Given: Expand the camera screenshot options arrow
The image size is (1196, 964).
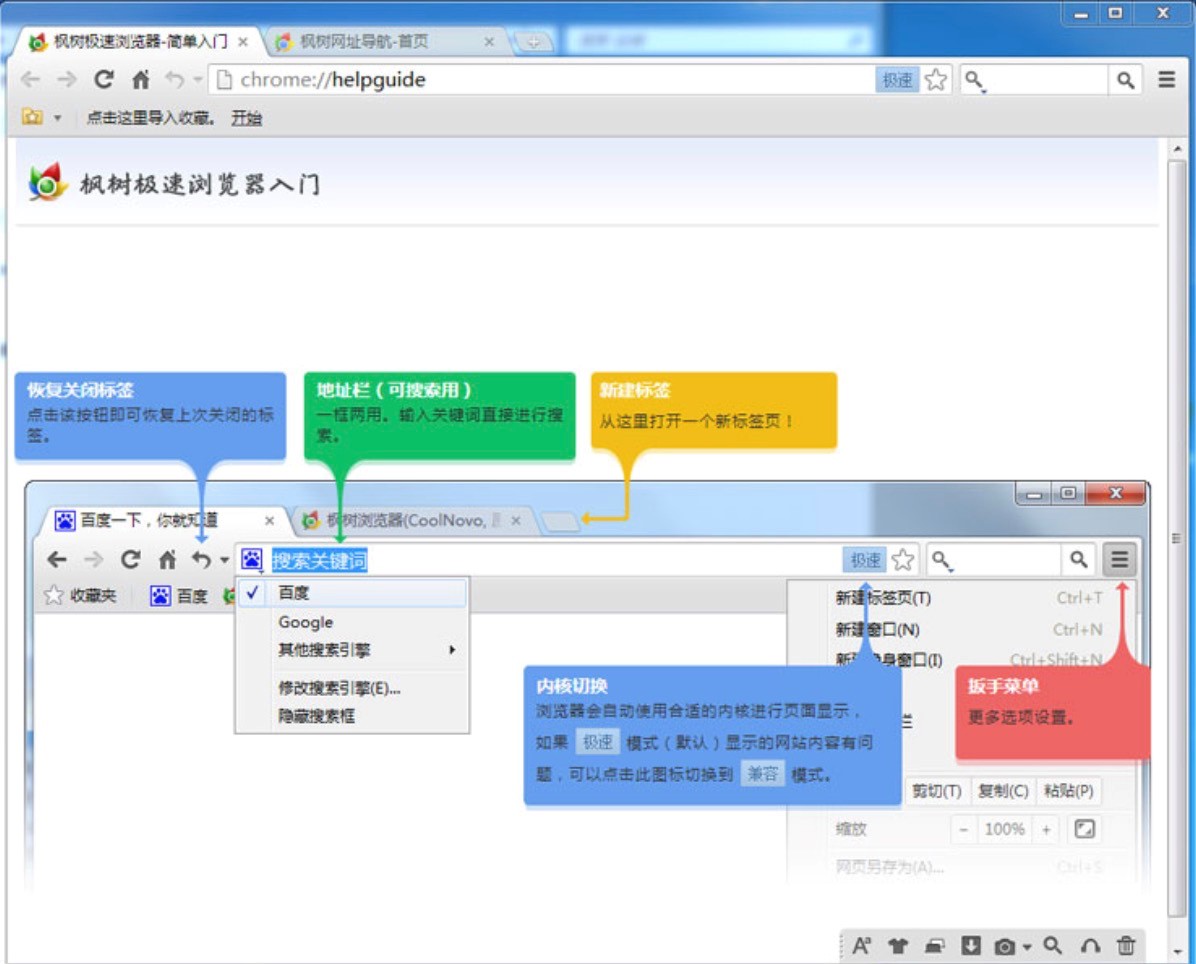Looking at the screenshot, I should 1027,947.
